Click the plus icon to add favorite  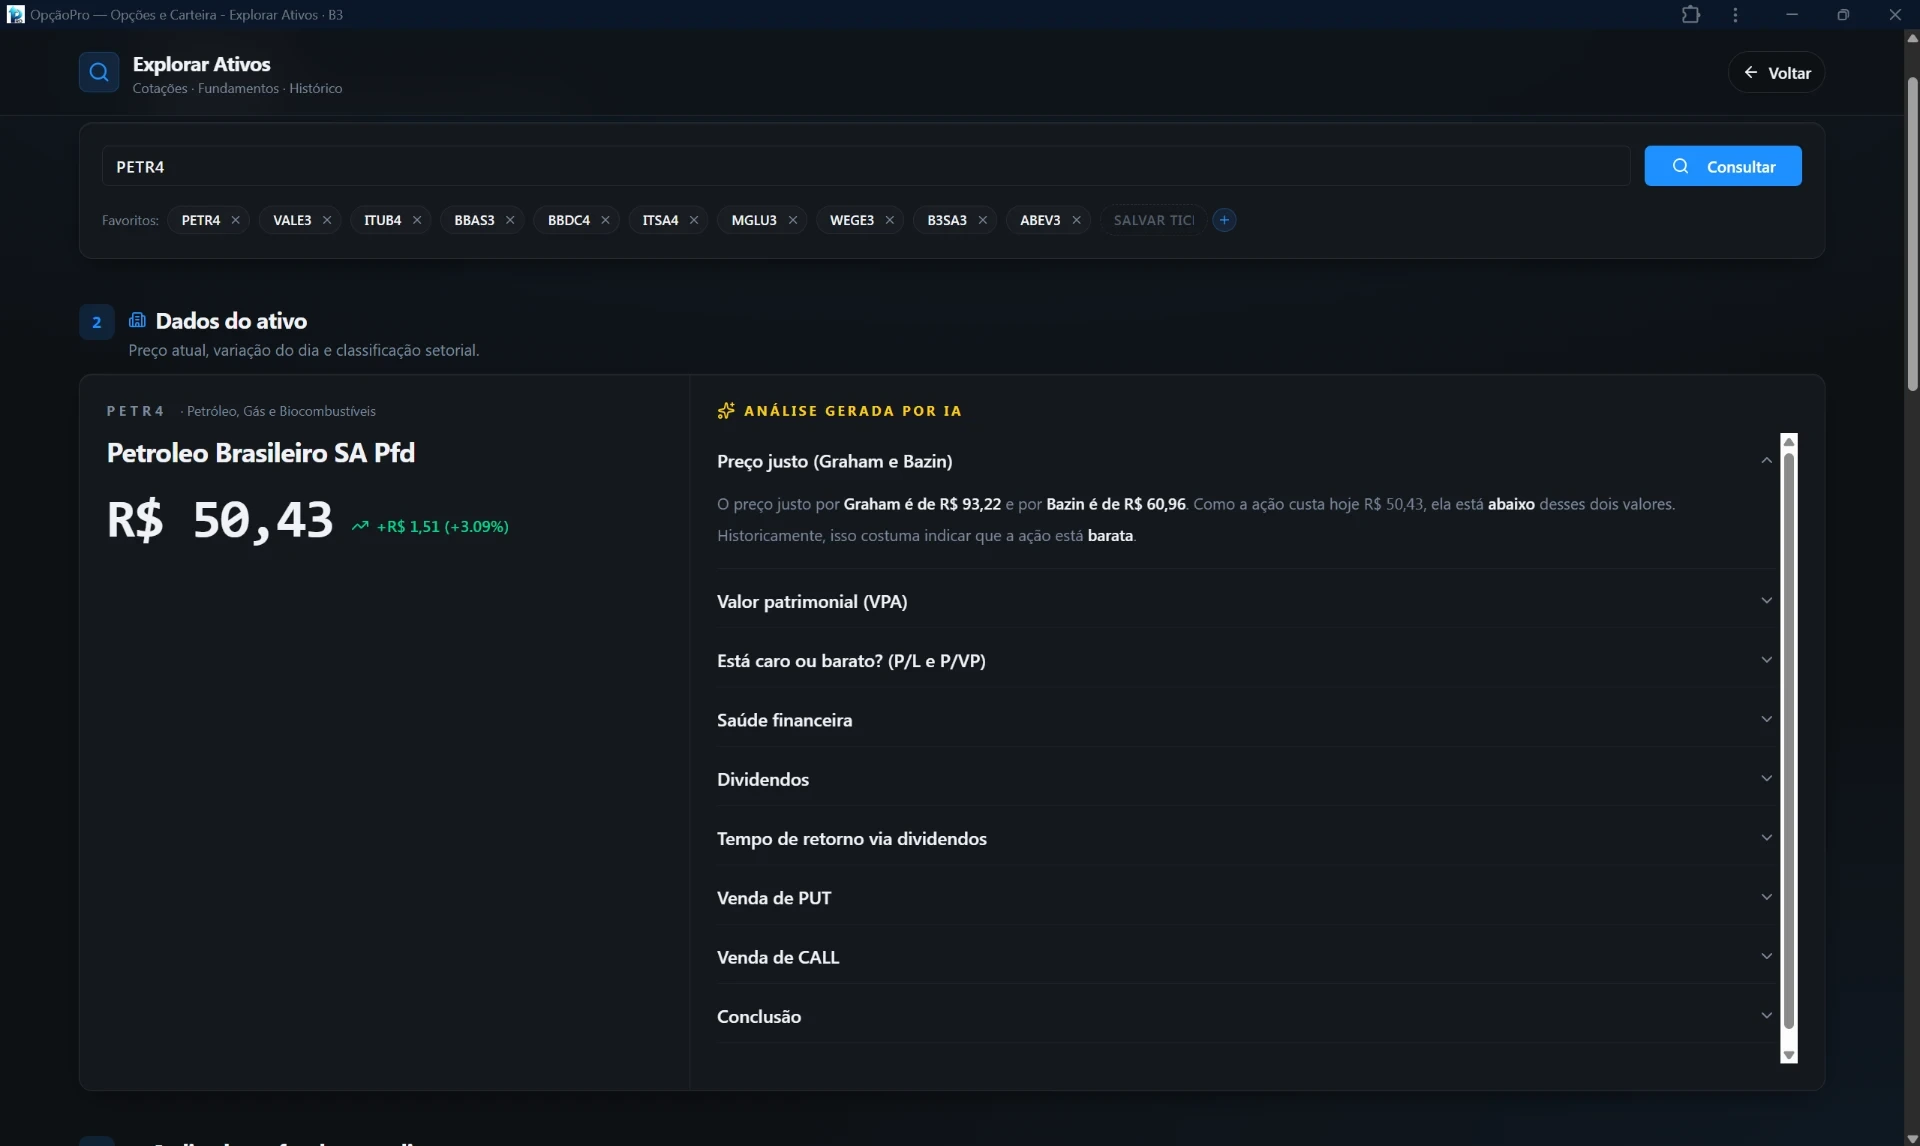point(1224,220)
